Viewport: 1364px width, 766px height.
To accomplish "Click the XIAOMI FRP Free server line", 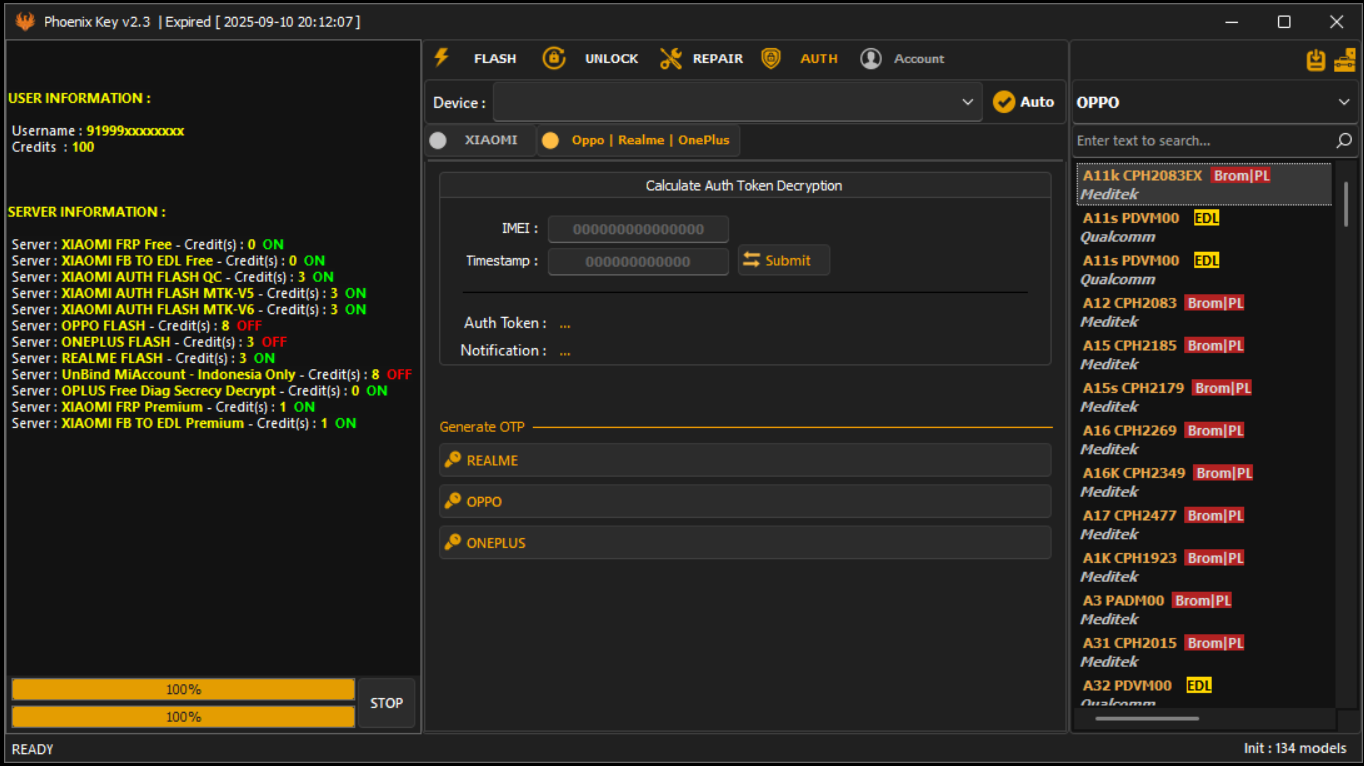I will [x=148, y=244].
